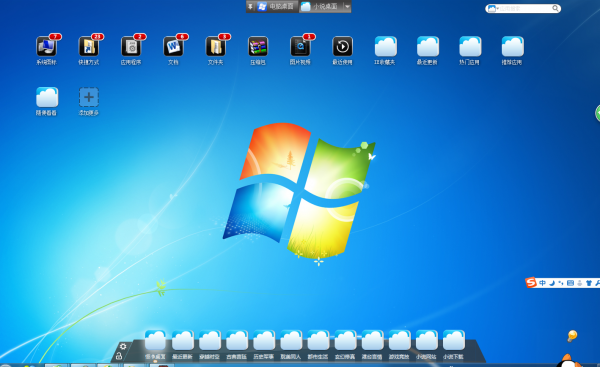The height and width of the screenshot is (367, 600).
Task: Open the 图片视频 media group
Action: coord(300,47)
